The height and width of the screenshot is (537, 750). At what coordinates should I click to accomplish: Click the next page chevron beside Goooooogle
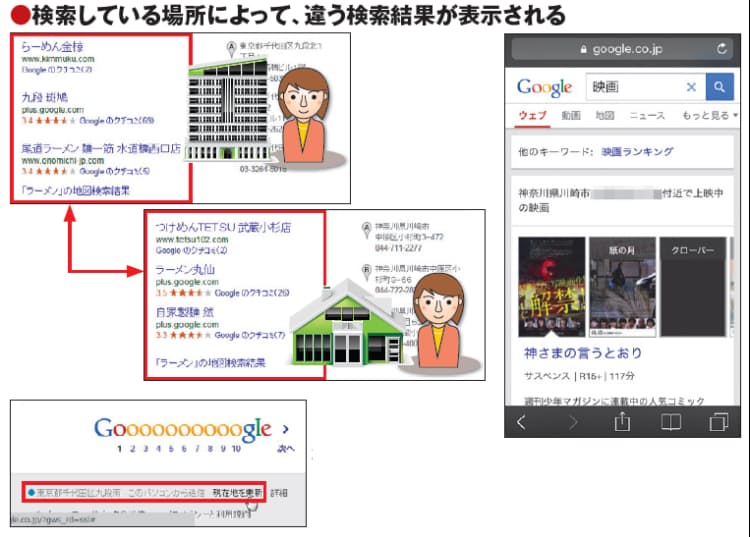pos(286,429)
